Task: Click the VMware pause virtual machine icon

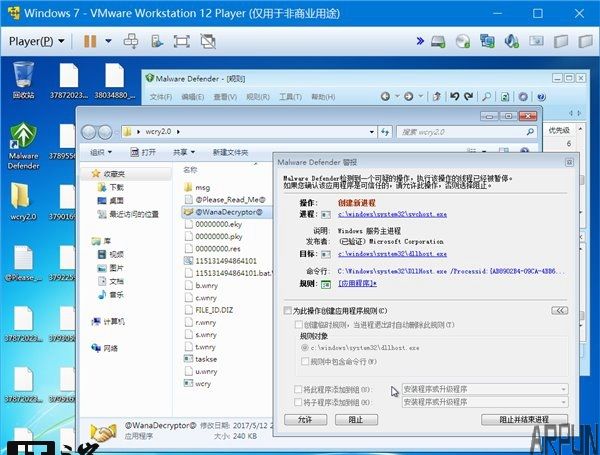Action: coord(90,41)
